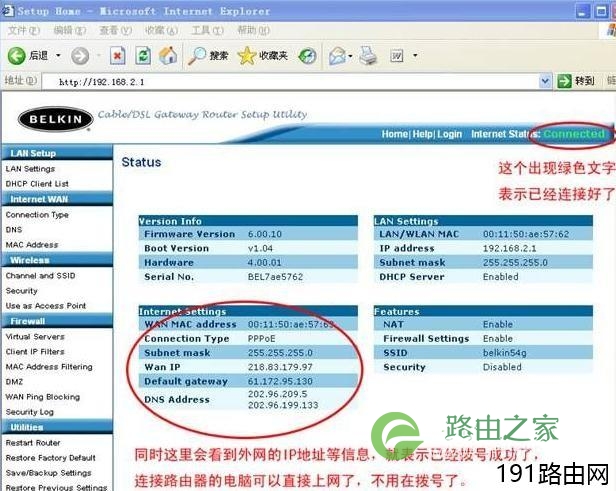Screen dimensions: 616x491
Task: Expand the Mail button dropdown arrow
Action: [350, 56]
